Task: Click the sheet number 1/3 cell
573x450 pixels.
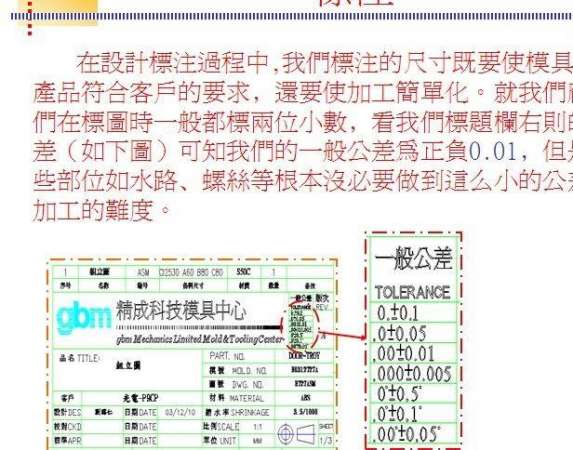Action: tap(326, 440)
